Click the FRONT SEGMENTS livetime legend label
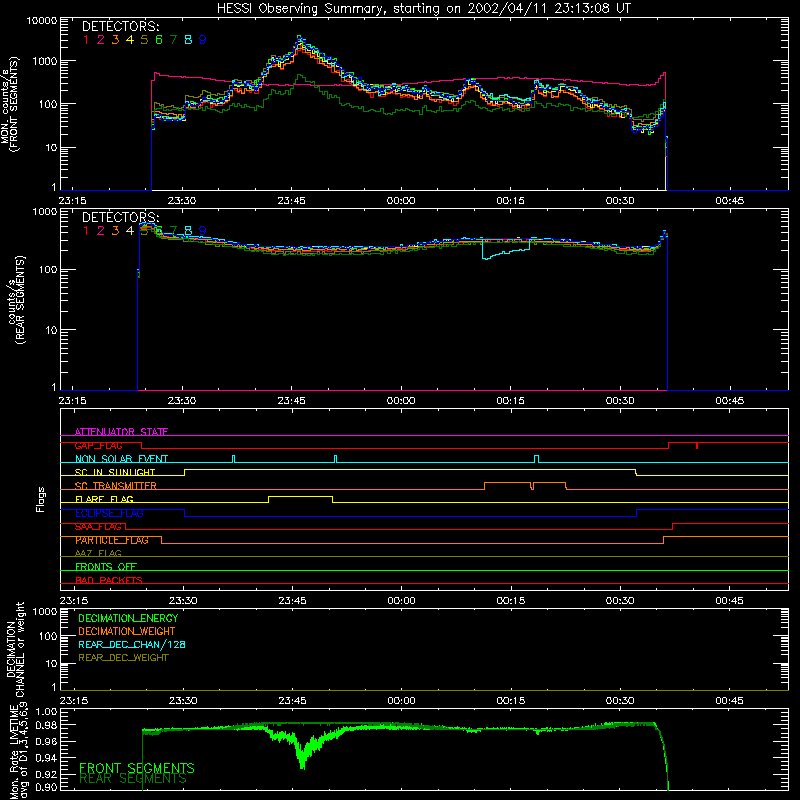Viewport: 800px width, 800px height. [137, 768]
